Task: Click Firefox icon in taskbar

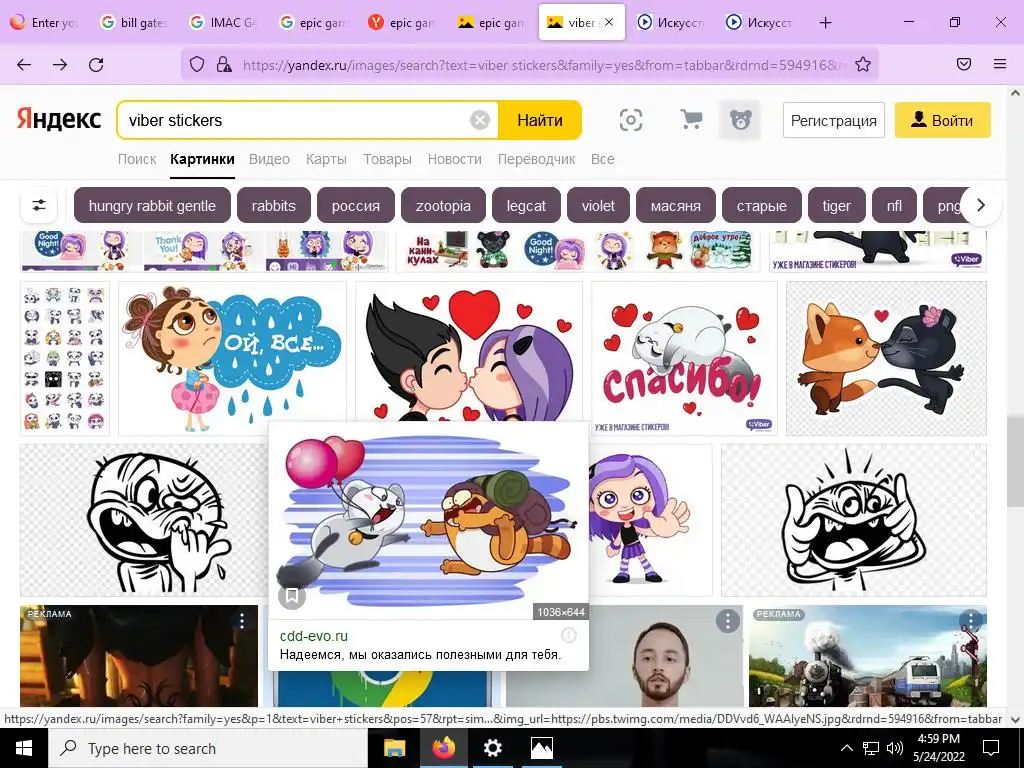Action: pos(443,748)
